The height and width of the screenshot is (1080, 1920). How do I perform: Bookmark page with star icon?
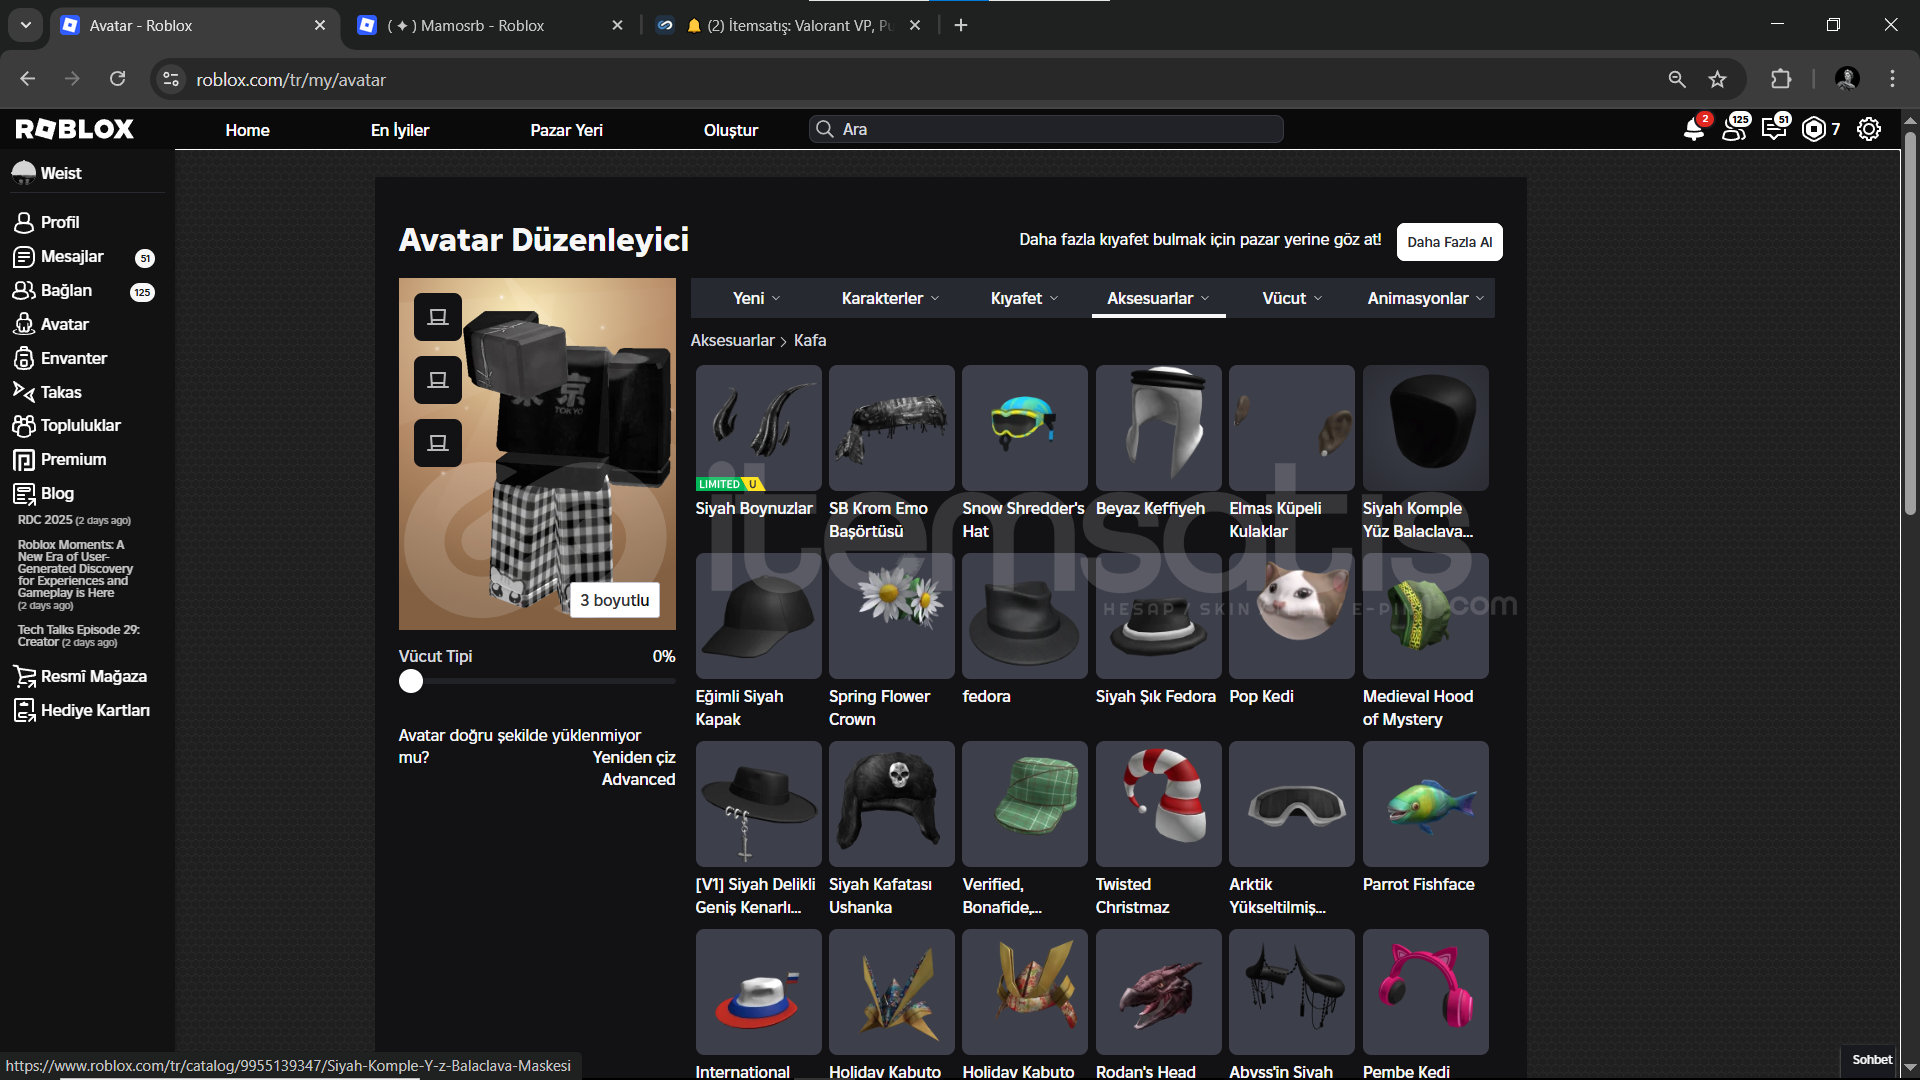pos(1717,80)
